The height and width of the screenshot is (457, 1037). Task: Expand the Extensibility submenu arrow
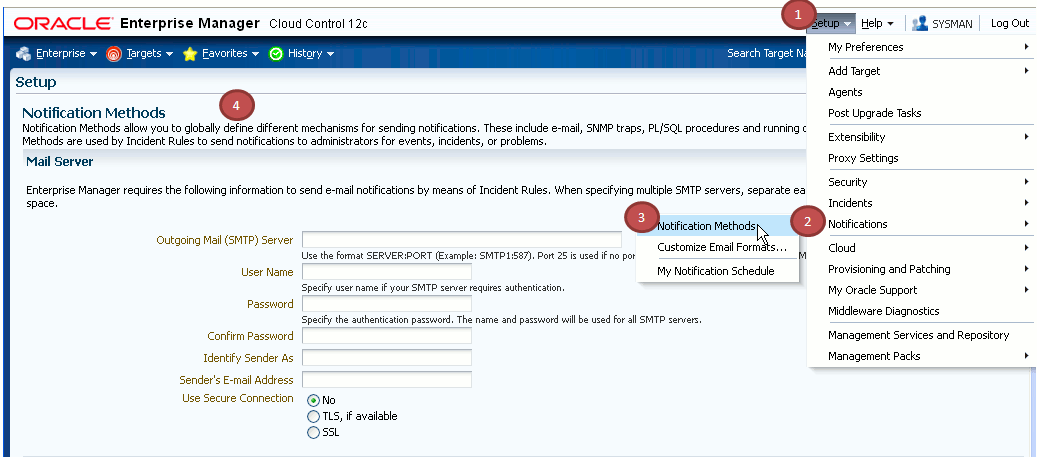[x=1026, y=137]
